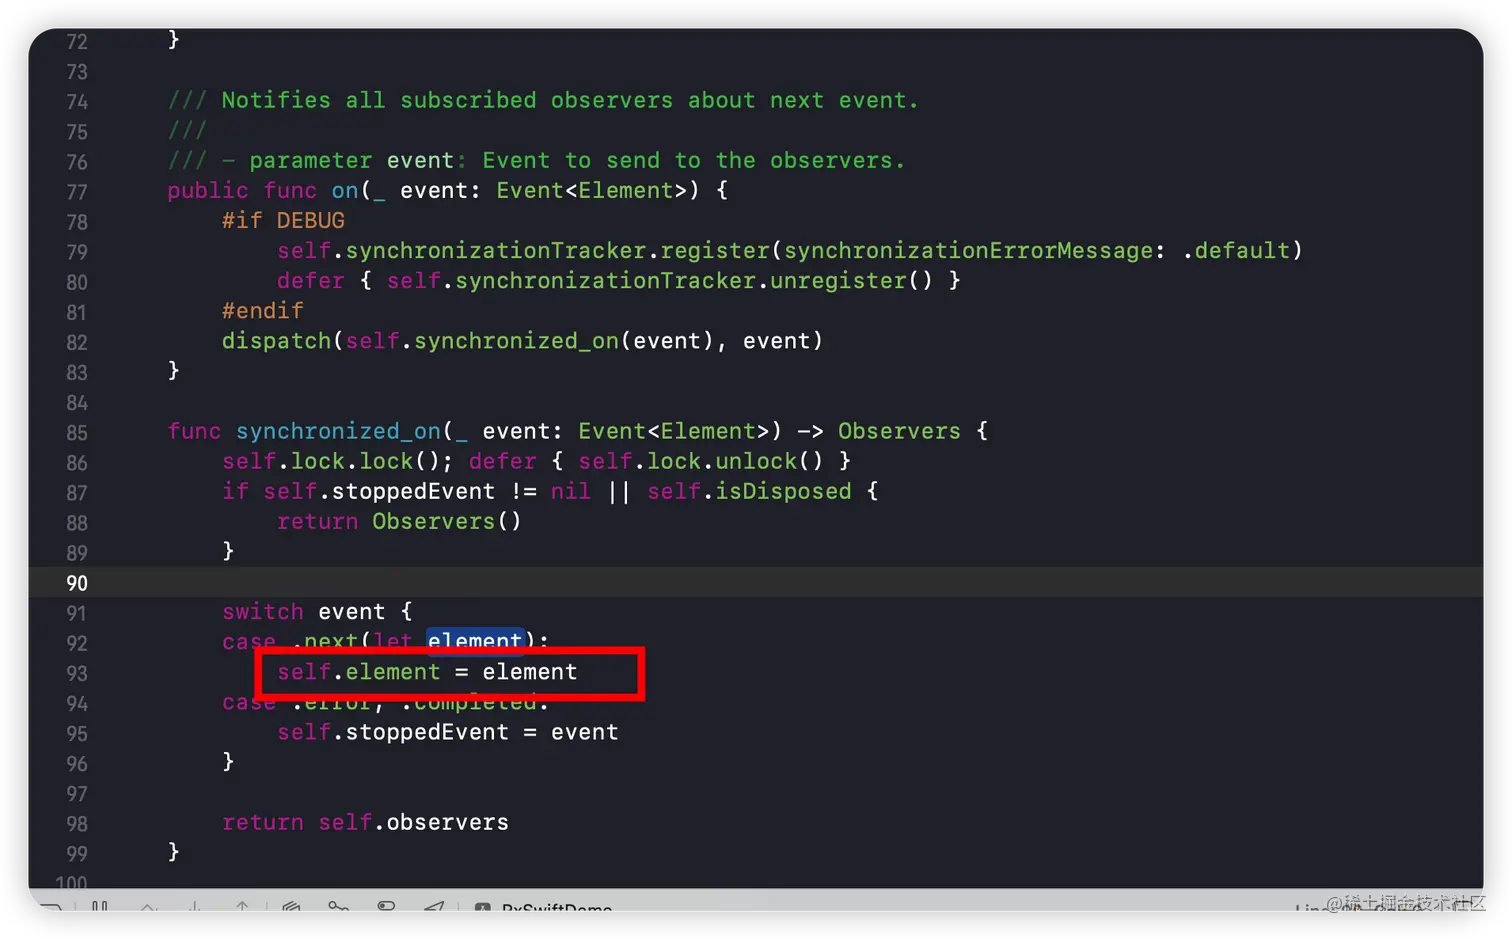Click the 'isDisposed' property
The width and height of the screenshot is (1512, 939).
coord(783,491)
